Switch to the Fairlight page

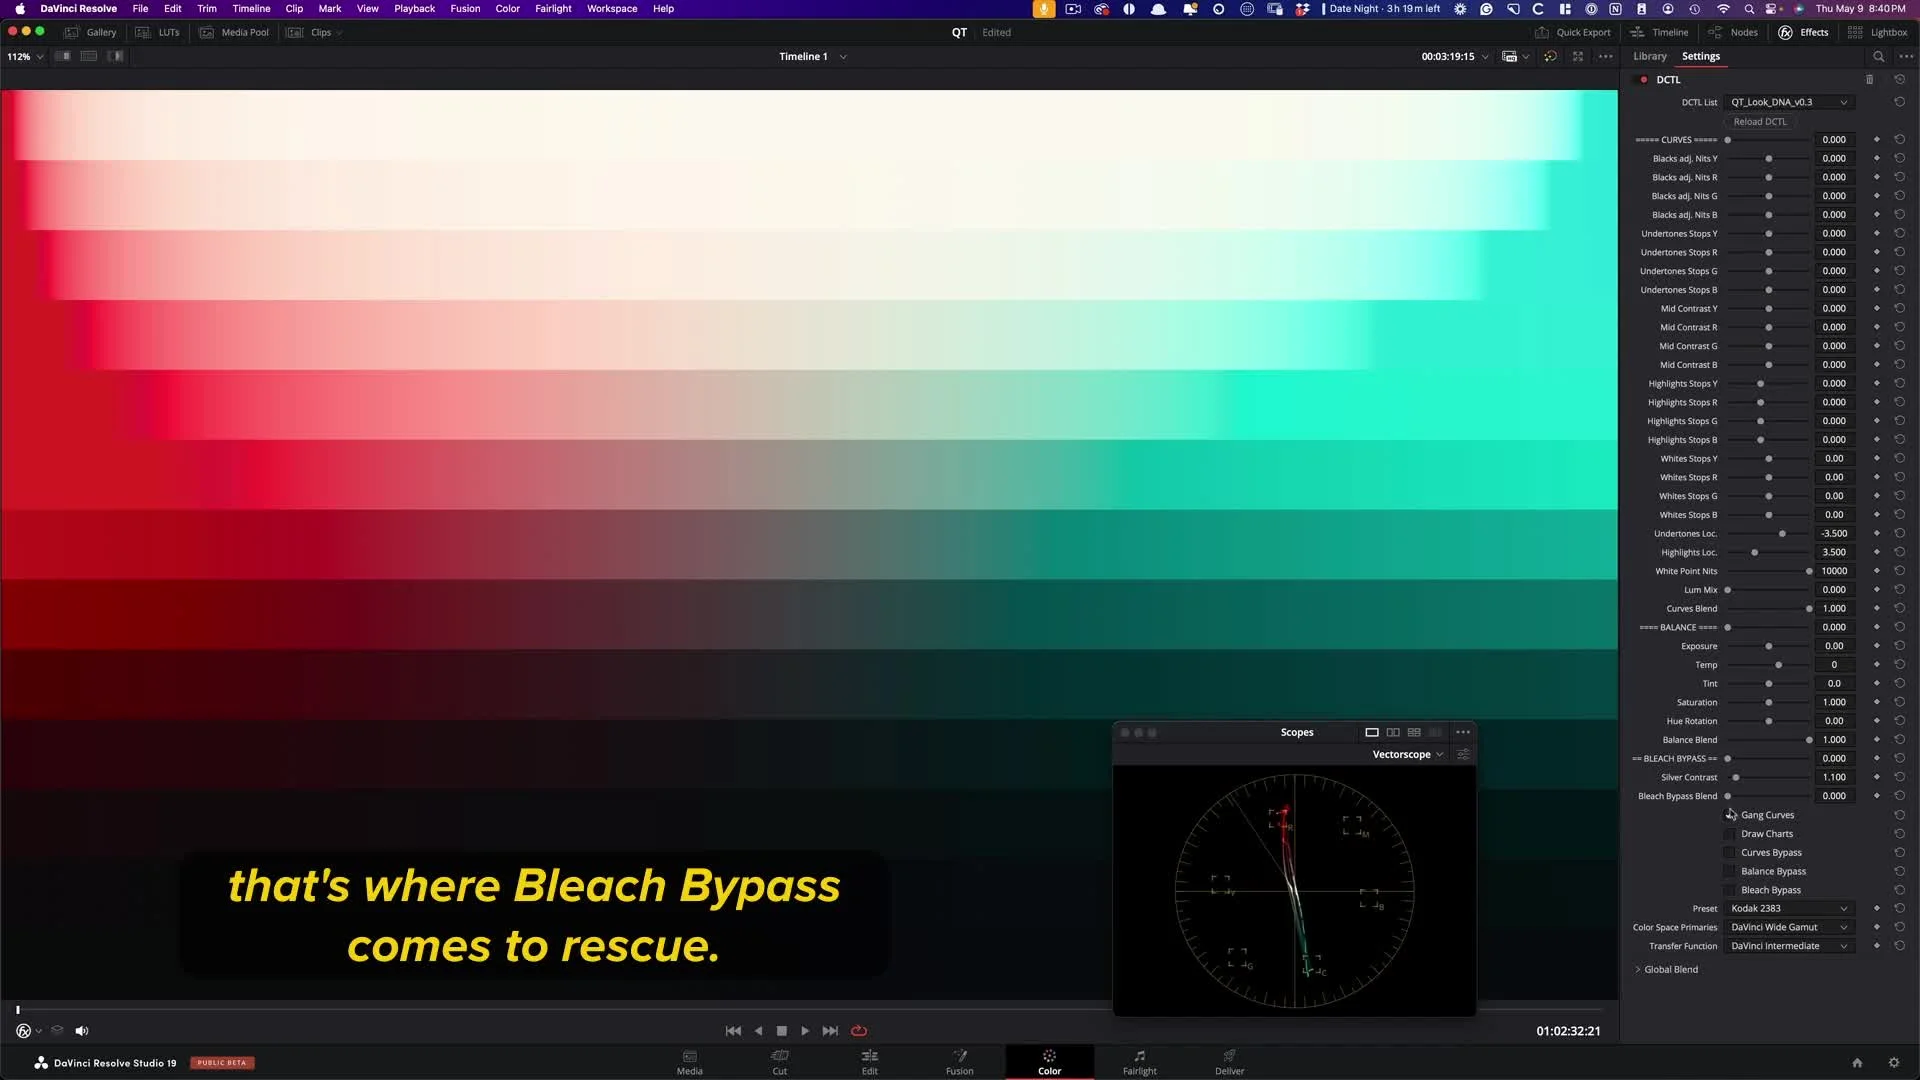coord(1139,1061)
